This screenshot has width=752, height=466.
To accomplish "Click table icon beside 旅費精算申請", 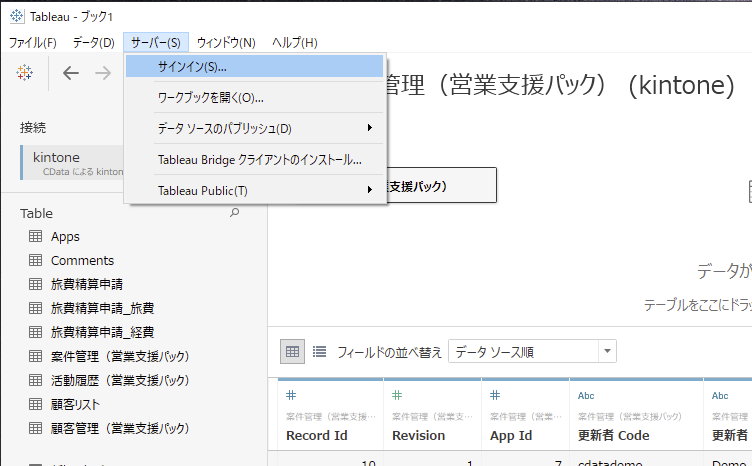I will tap(35, 284).
